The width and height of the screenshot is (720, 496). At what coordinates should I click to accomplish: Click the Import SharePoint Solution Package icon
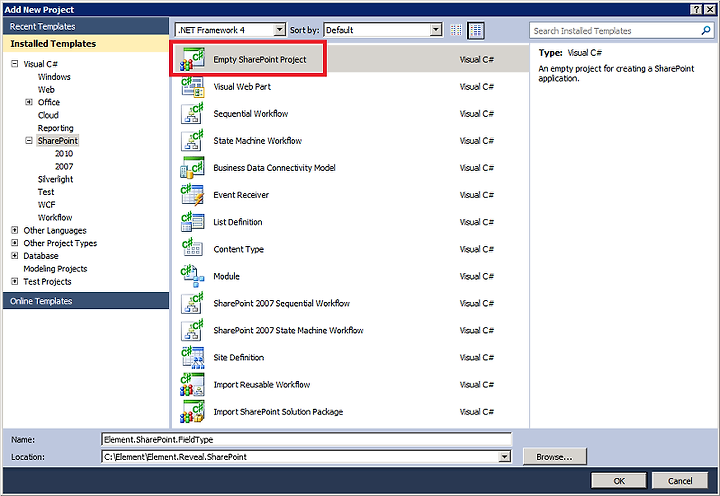(x=192, y=411)
